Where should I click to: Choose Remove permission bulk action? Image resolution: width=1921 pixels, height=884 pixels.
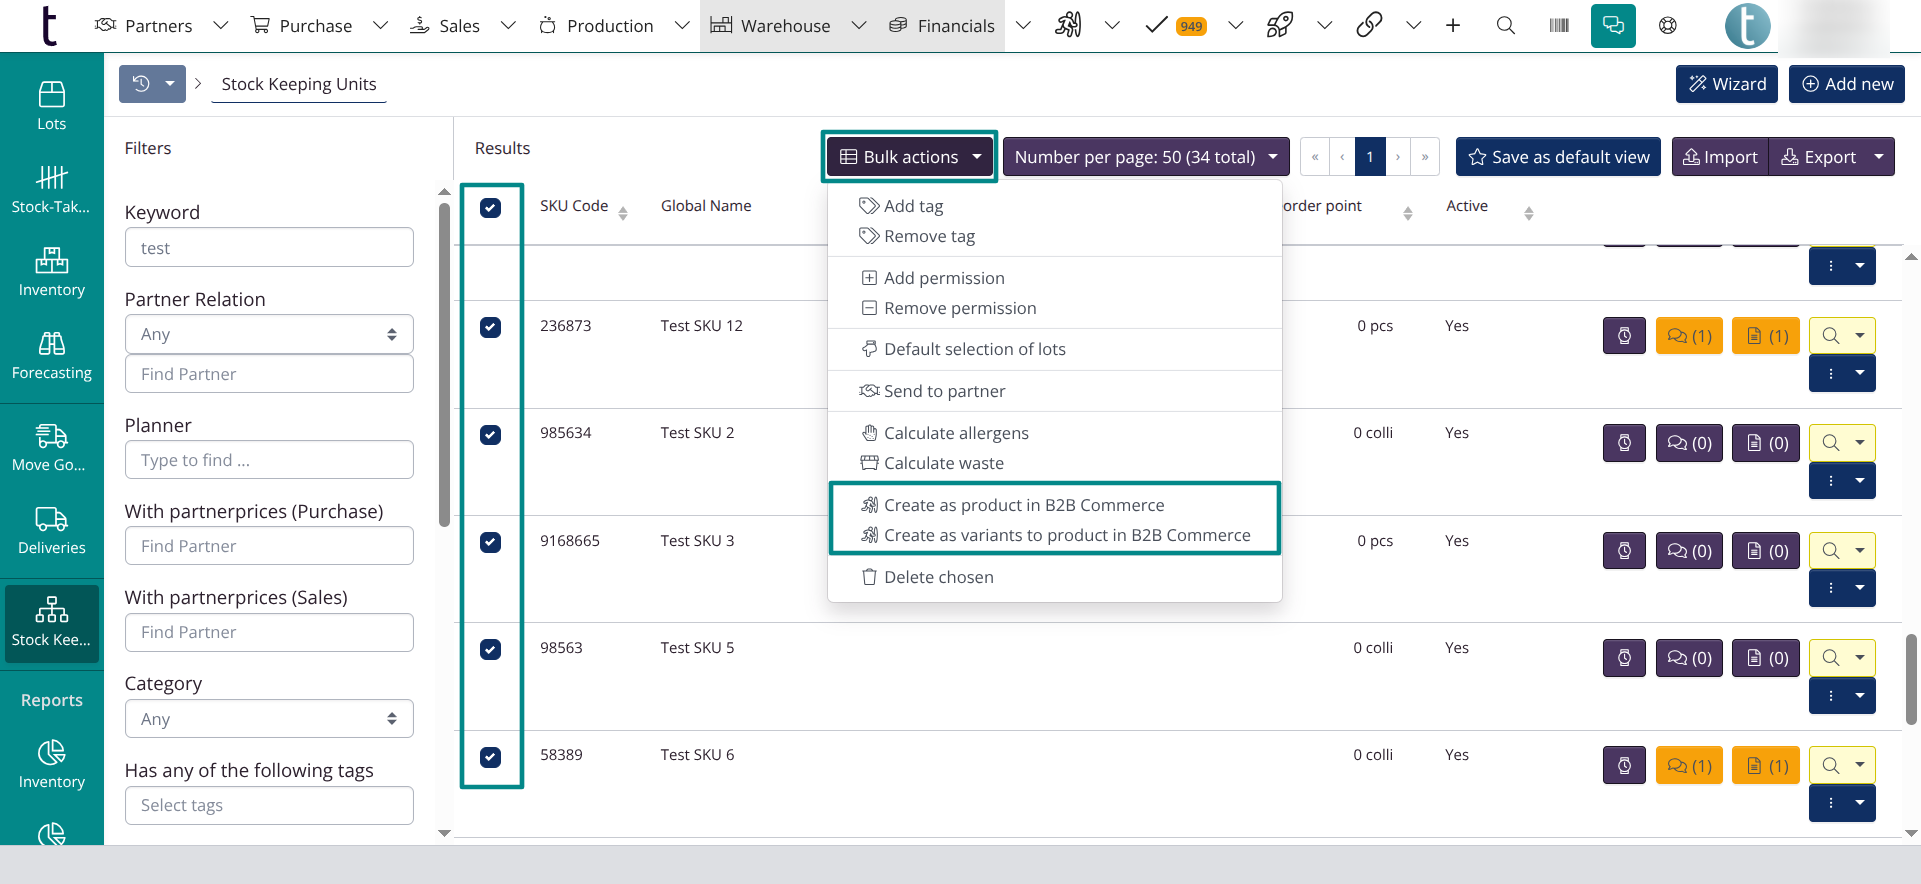pyautogui.click(x=949, y=308)
